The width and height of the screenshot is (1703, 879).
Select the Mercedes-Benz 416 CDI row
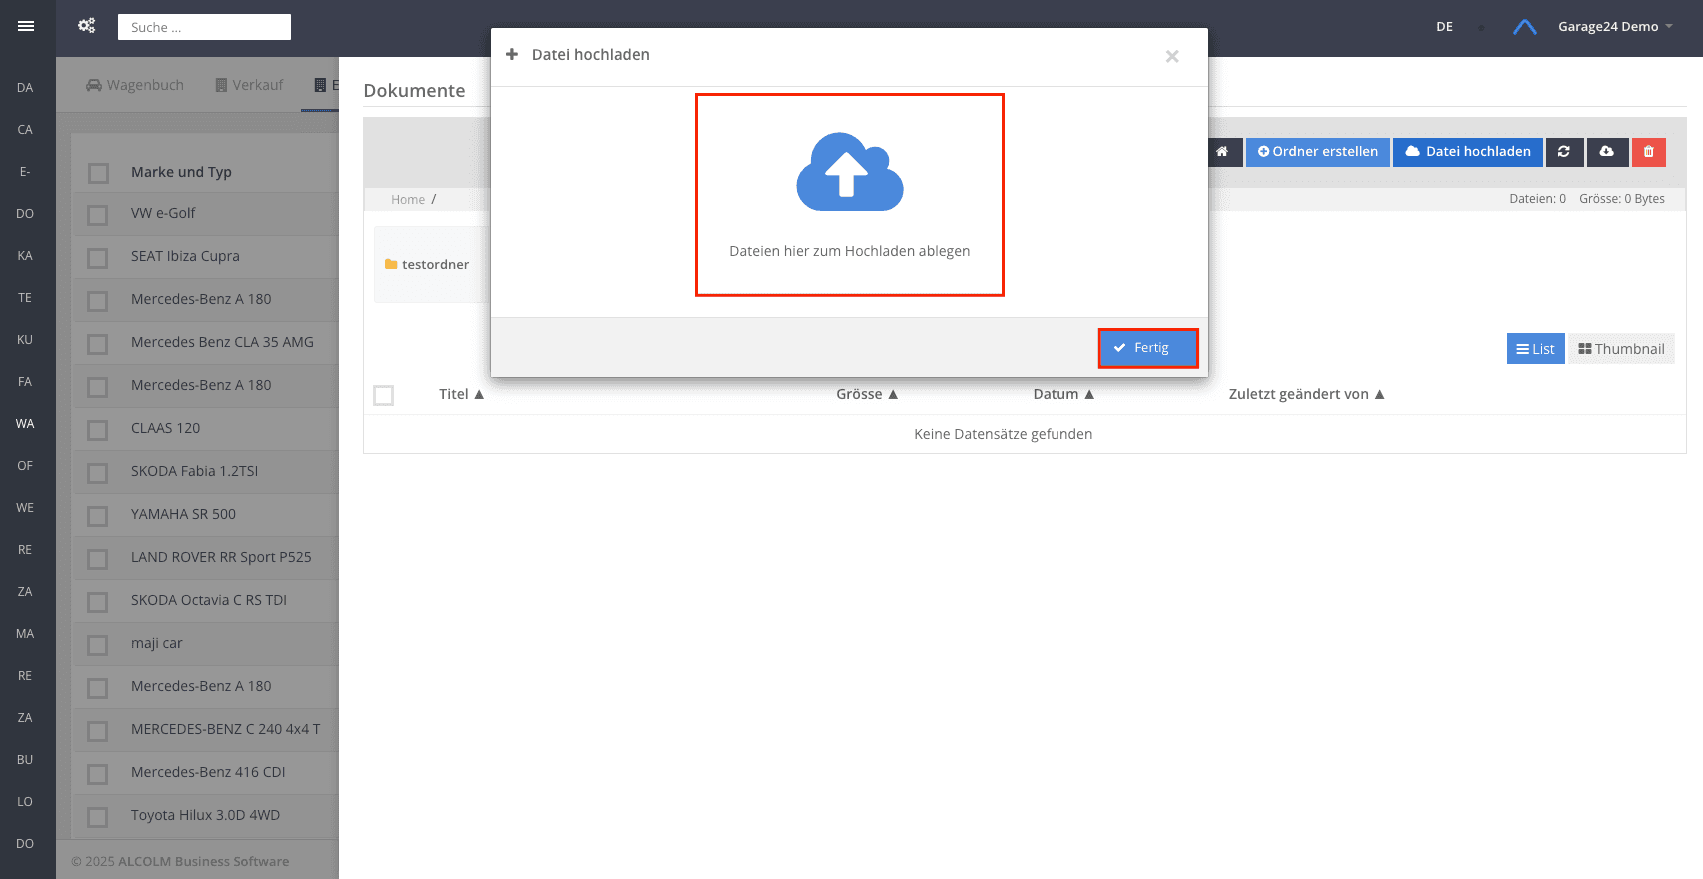click(x=206, y=772)
